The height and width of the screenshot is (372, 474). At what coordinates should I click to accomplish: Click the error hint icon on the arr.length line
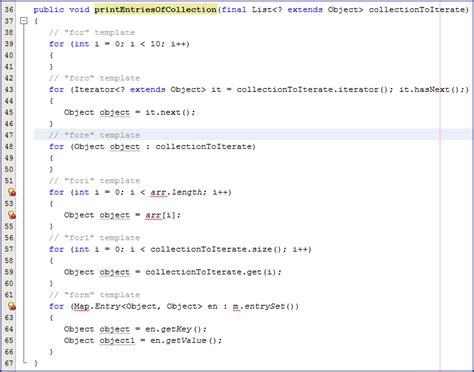12,192
